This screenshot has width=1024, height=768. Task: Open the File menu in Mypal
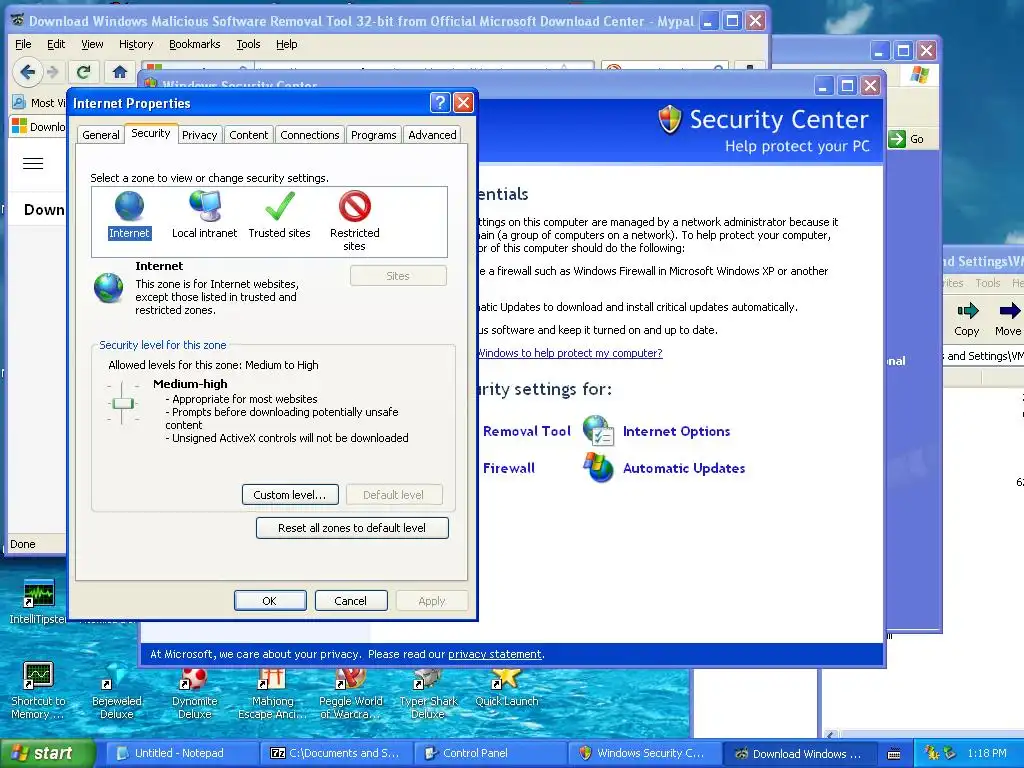point(23,44)
